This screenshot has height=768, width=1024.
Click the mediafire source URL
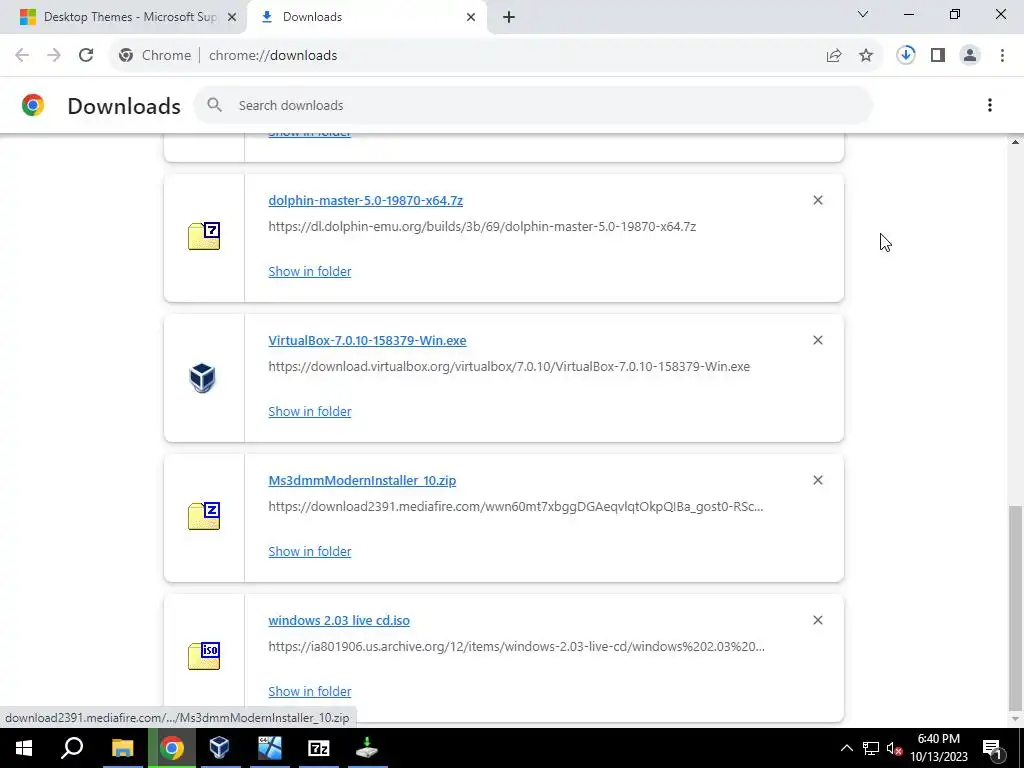click(x=516, y=507)
